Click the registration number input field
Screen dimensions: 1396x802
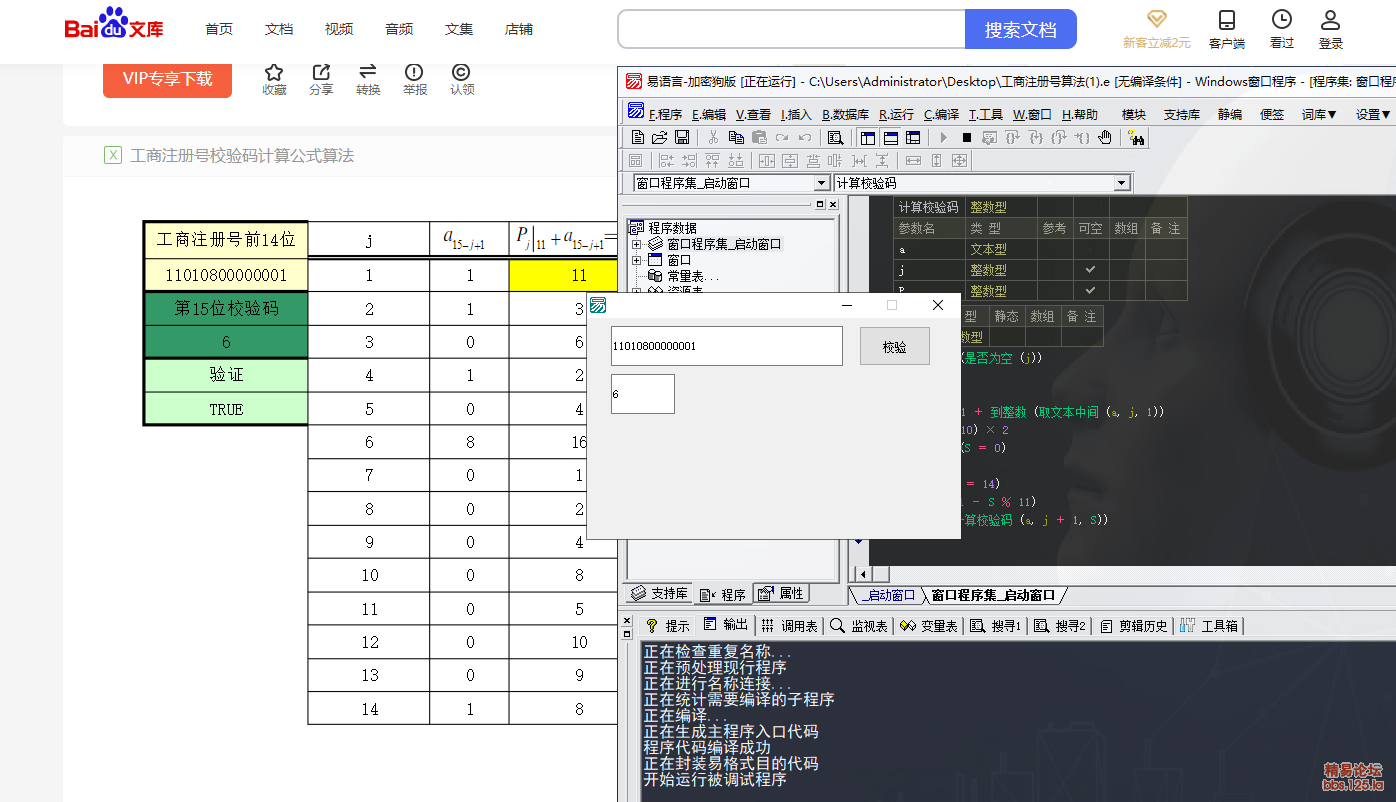[726, 346]
